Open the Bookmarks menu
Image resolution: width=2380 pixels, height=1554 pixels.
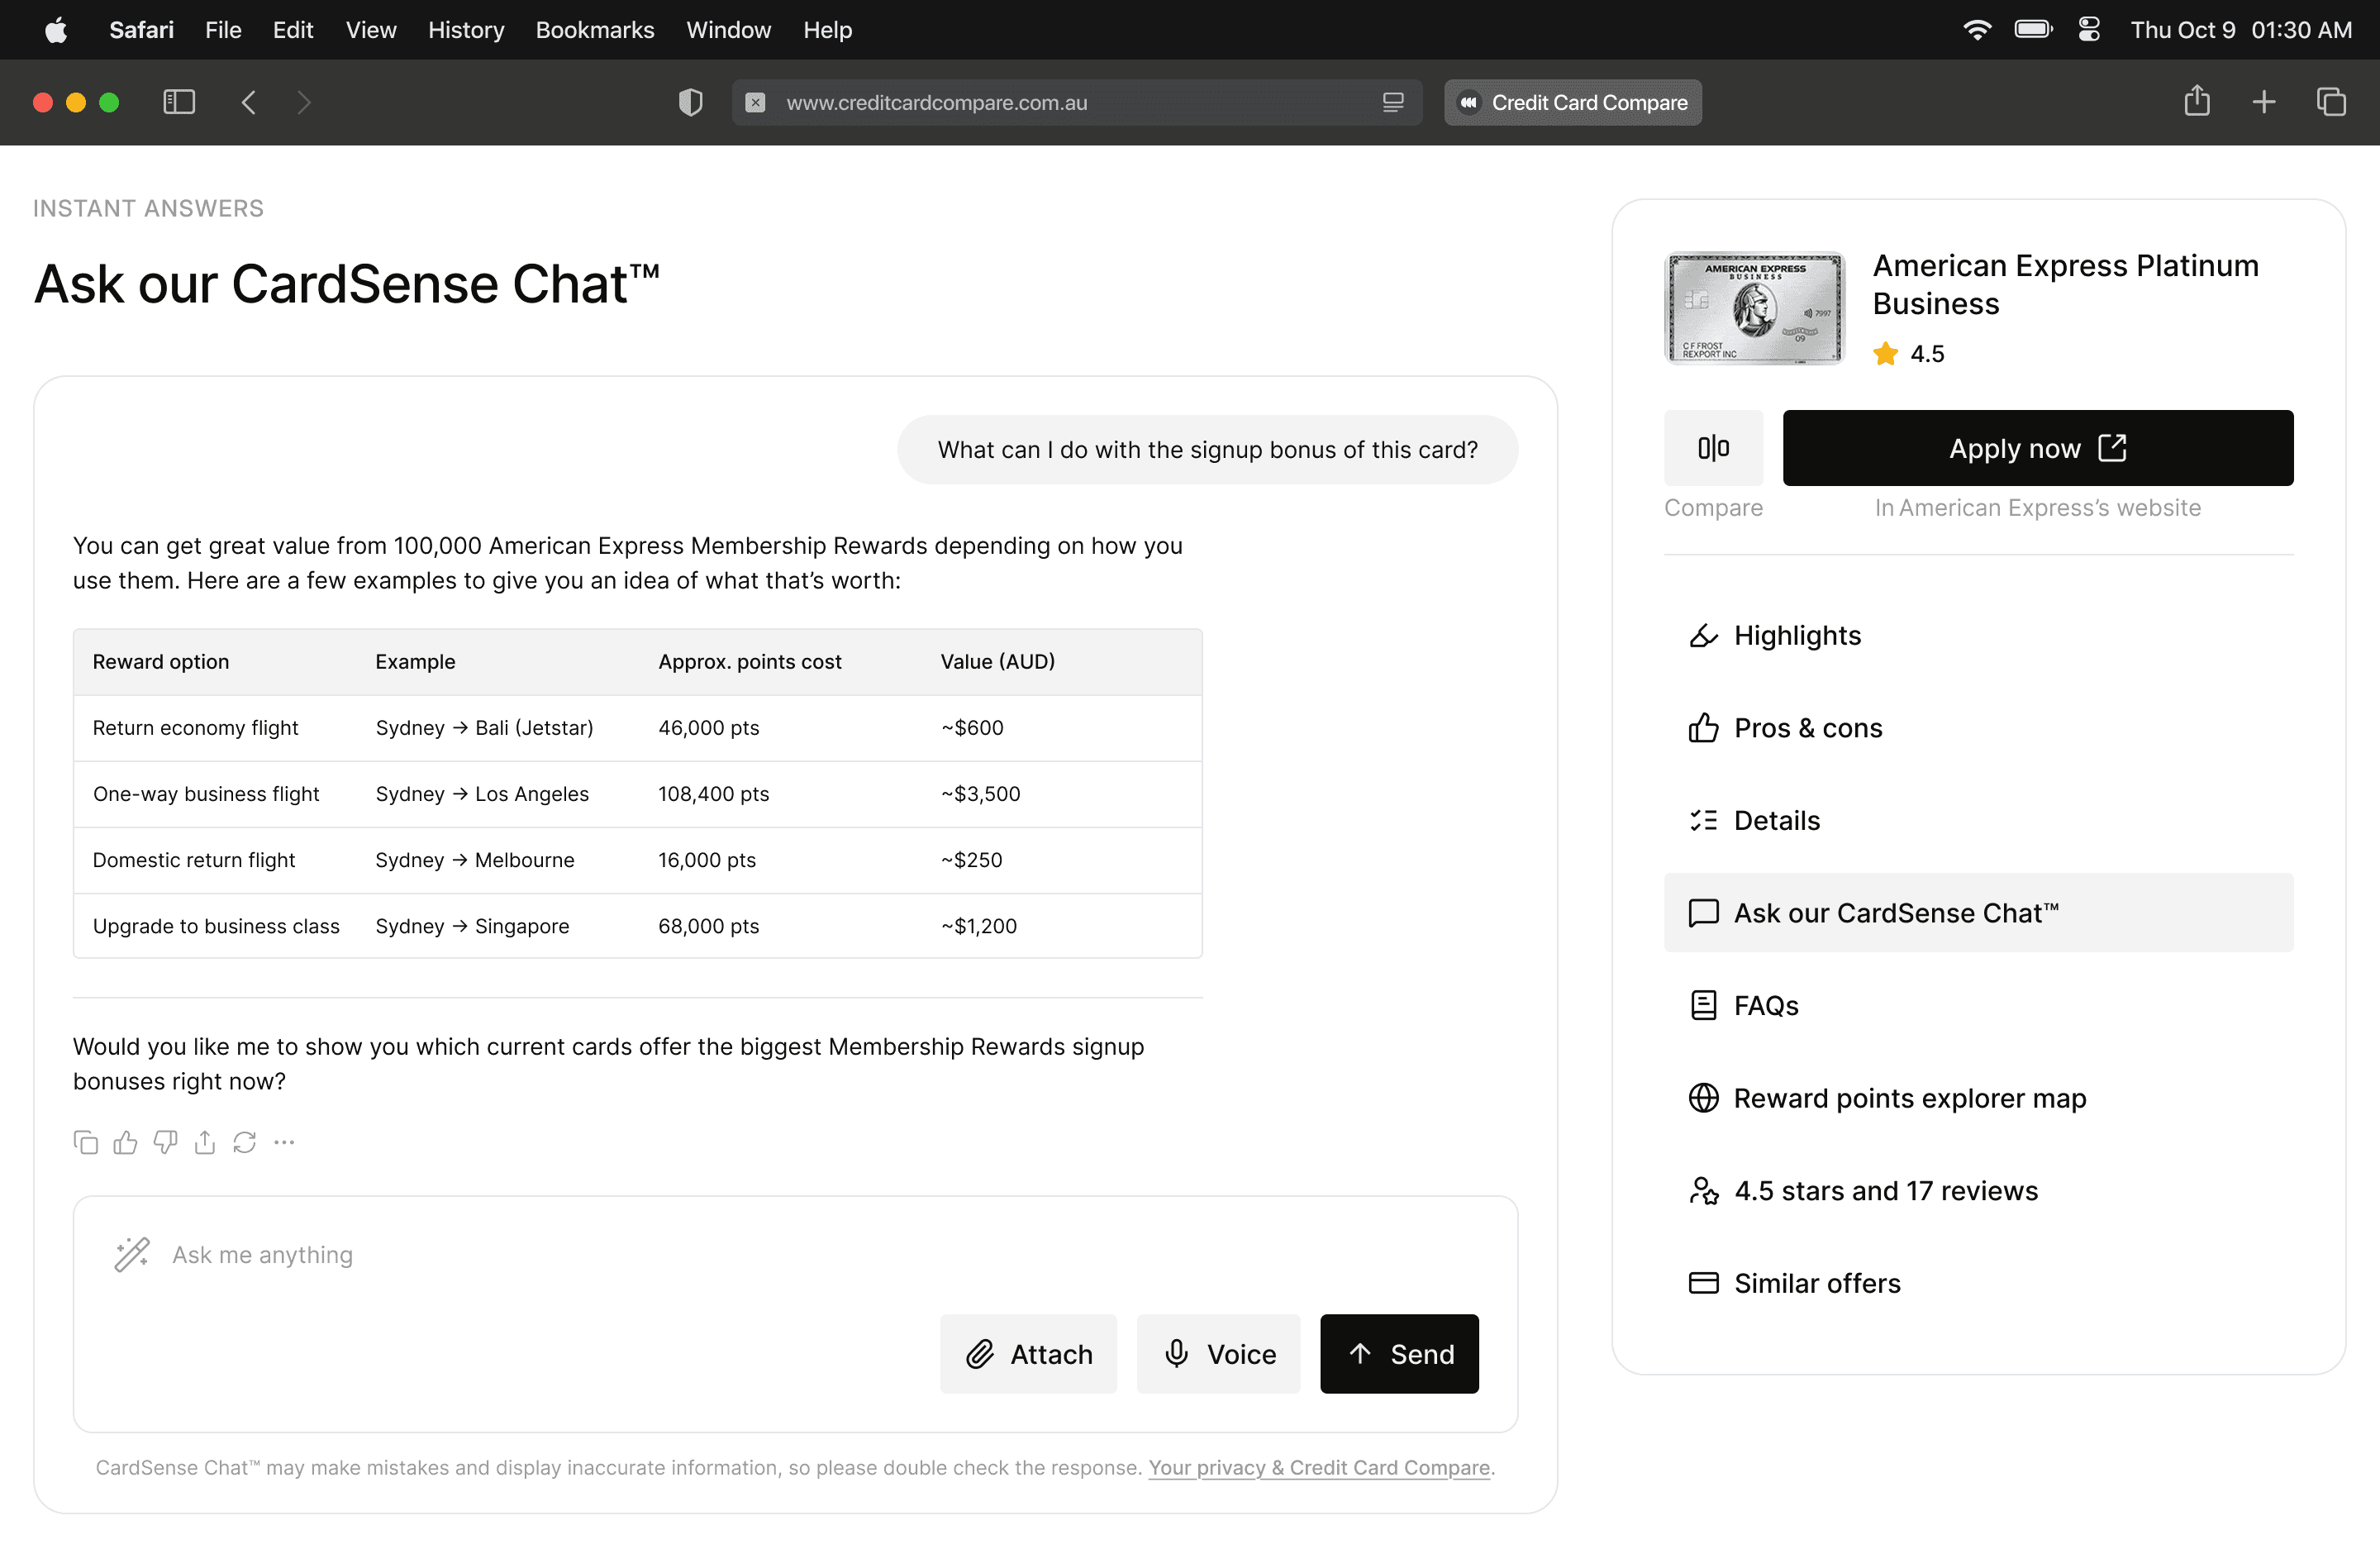click(x=594, y=30)
